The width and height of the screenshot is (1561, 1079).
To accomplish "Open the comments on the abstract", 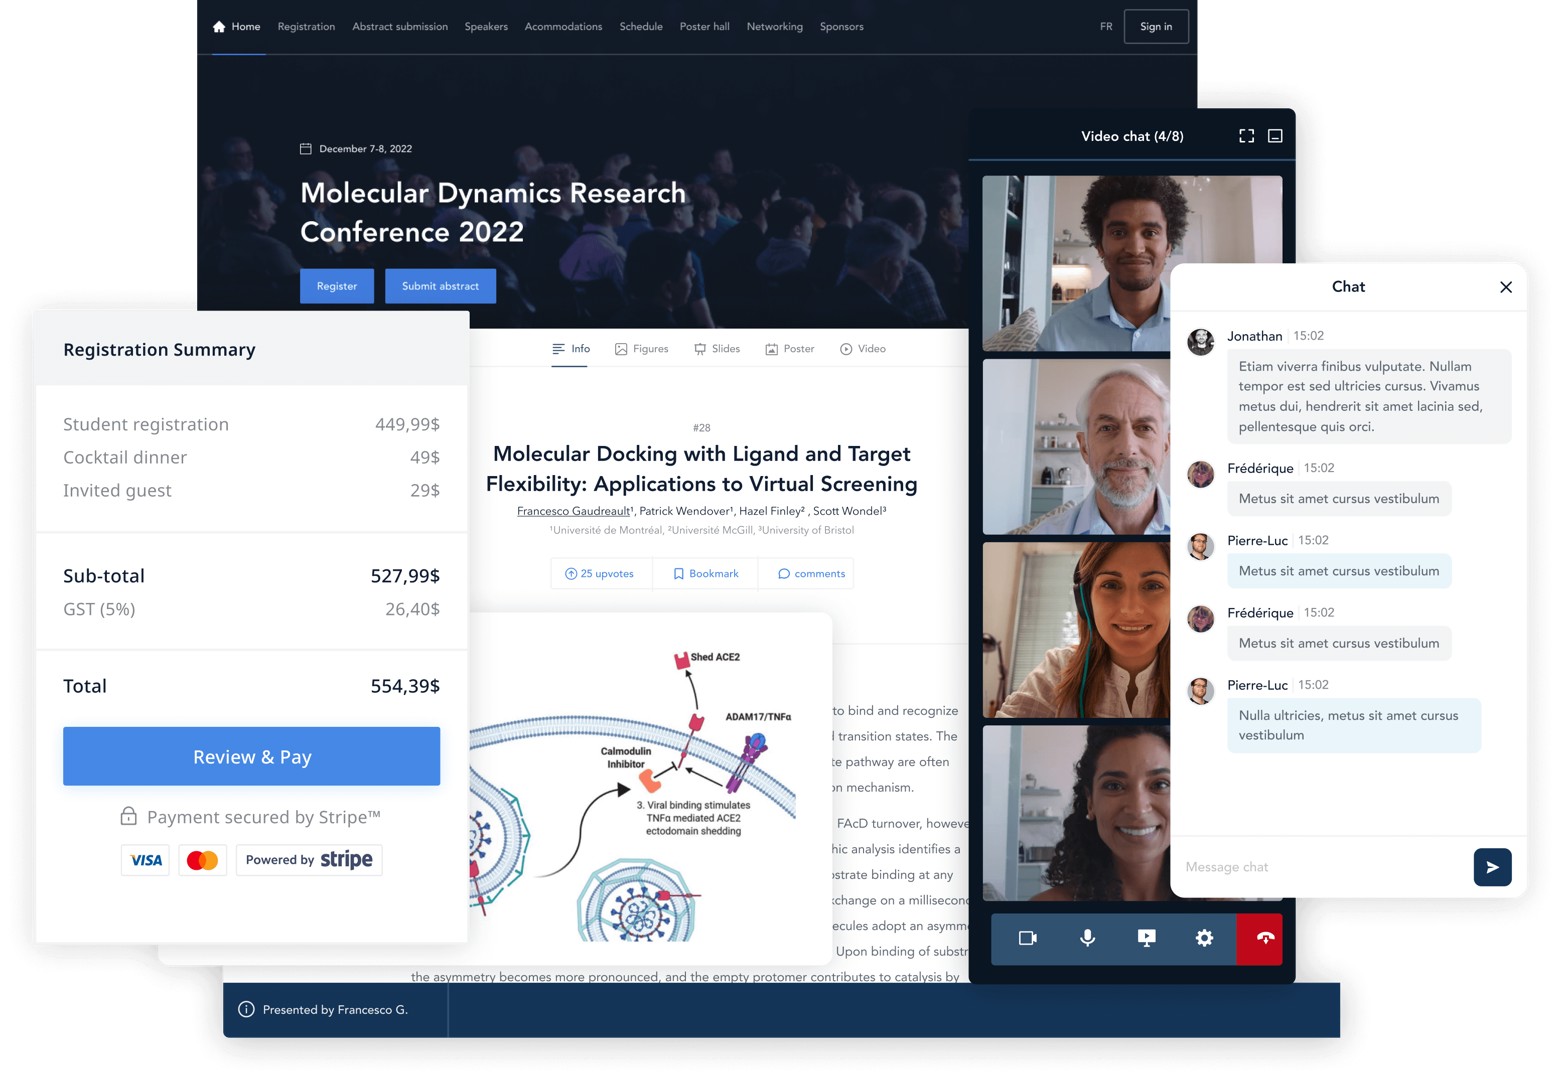I will [810, 574].
